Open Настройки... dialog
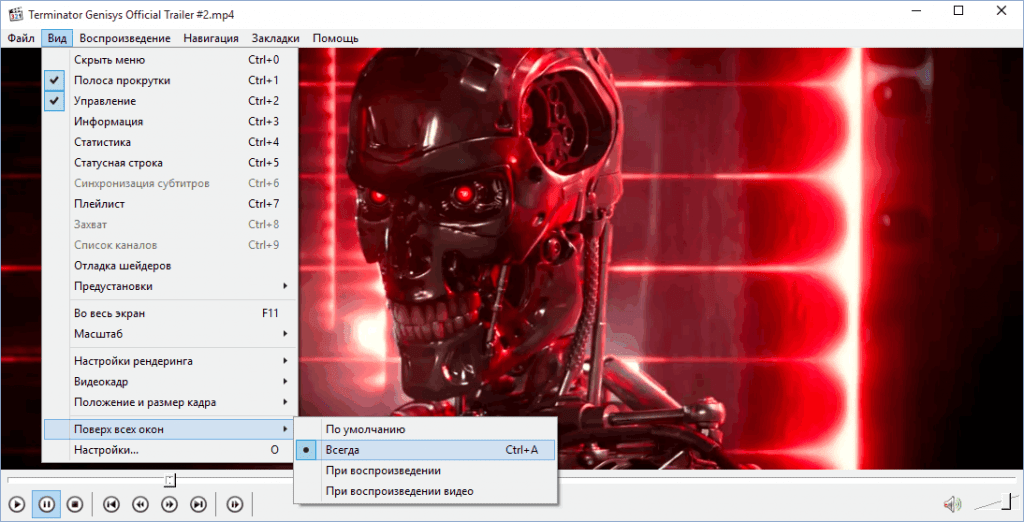 pyautogui.click(x=170, y=450)
